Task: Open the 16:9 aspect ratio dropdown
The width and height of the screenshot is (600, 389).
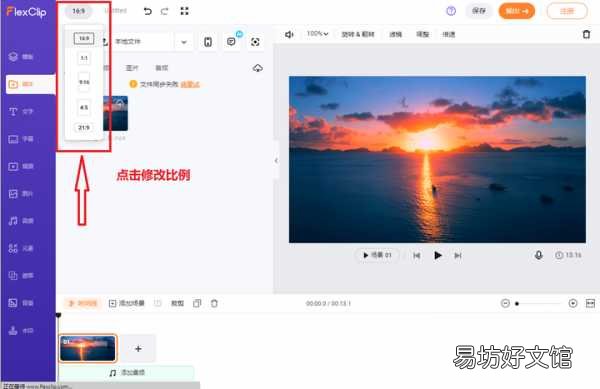Action: (x=78, y=11)
